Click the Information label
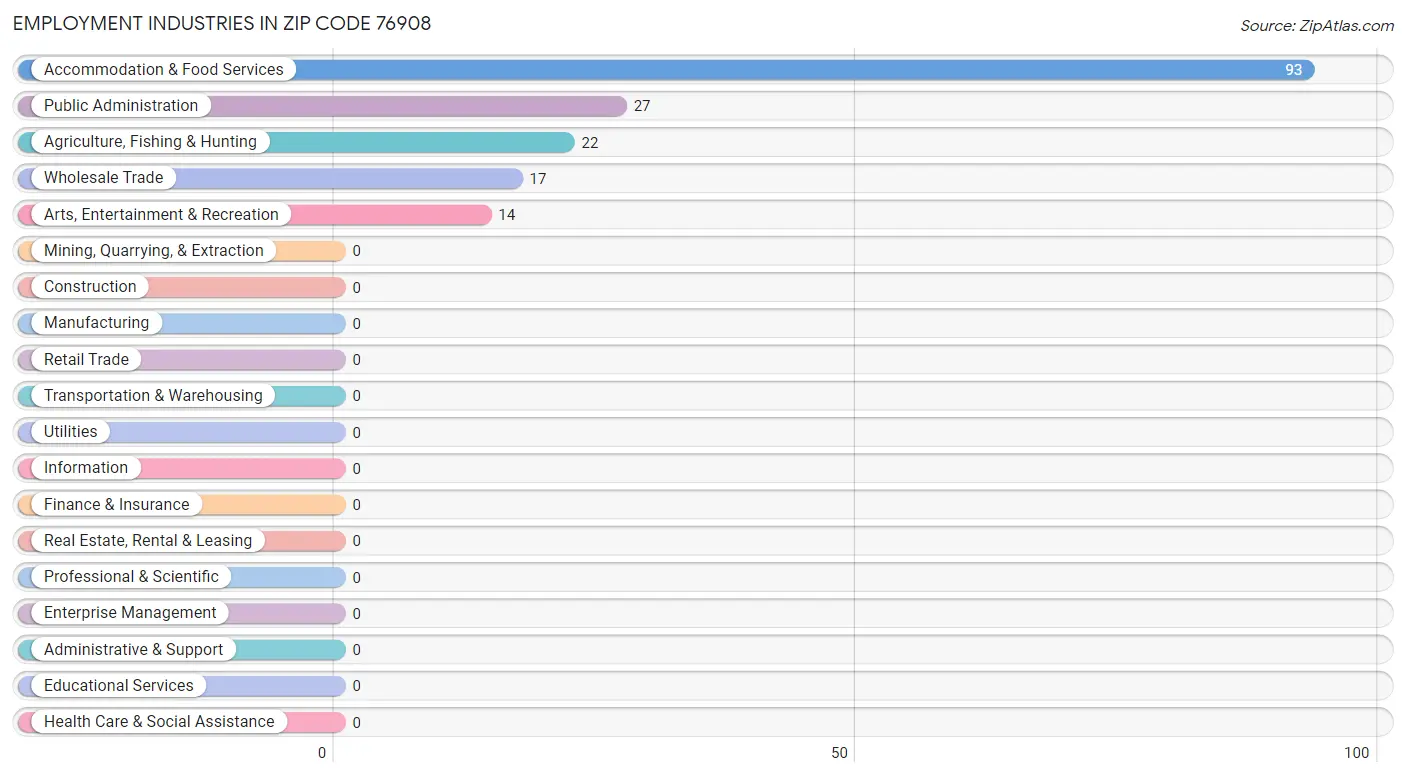The height and width of the screenshot is (777, 1406). click(86, 468)
